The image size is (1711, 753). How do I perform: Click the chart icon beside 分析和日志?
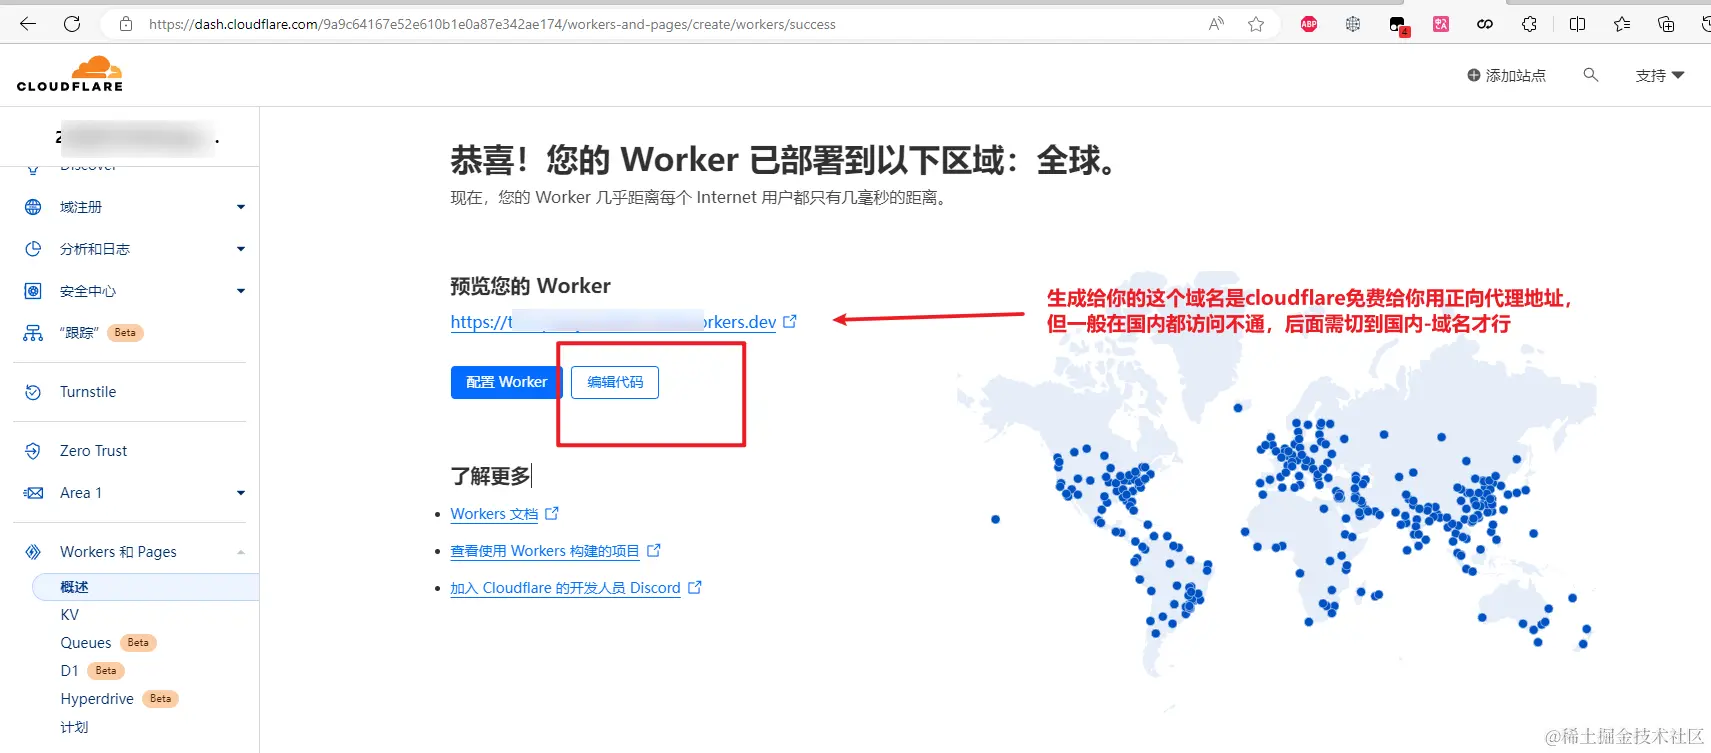pyautogui.click(x=33, y=249)
